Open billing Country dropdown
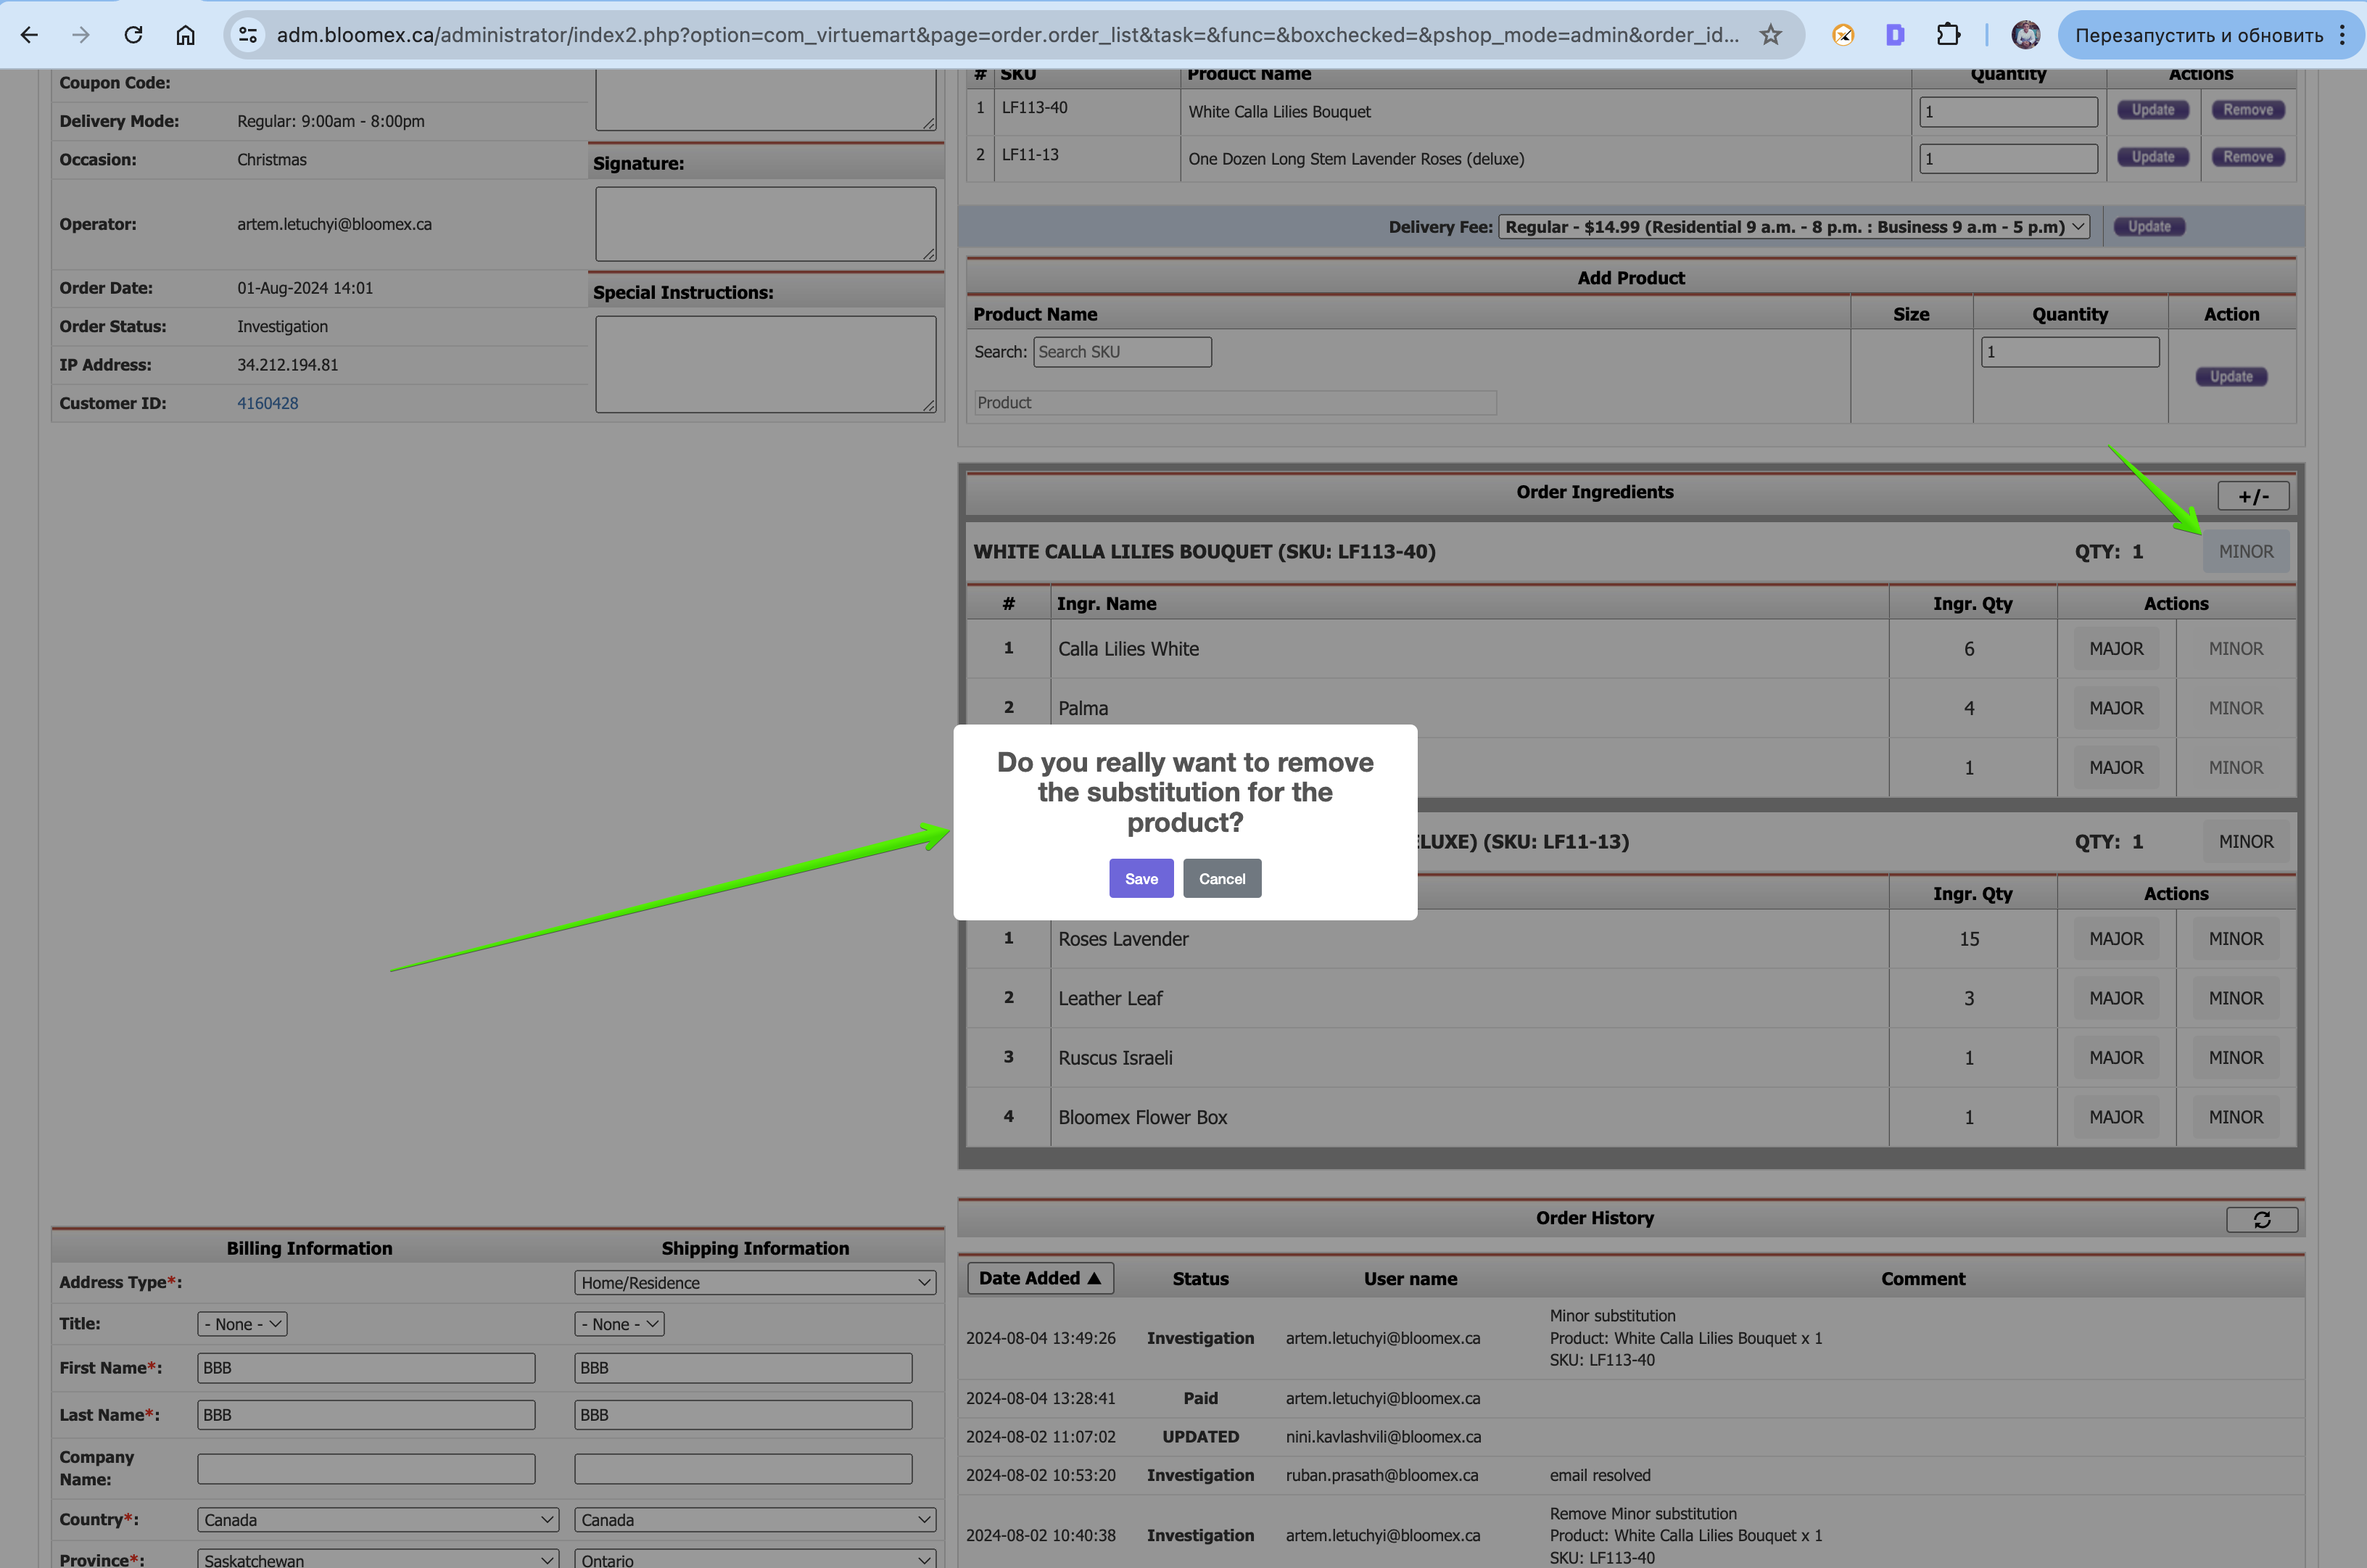 [x=378, y=1520]
